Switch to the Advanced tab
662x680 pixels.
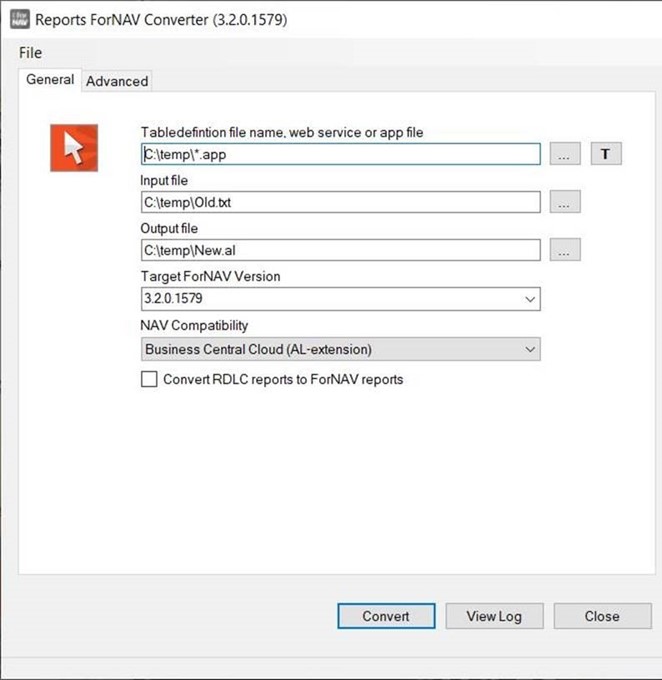click(117, 81)
